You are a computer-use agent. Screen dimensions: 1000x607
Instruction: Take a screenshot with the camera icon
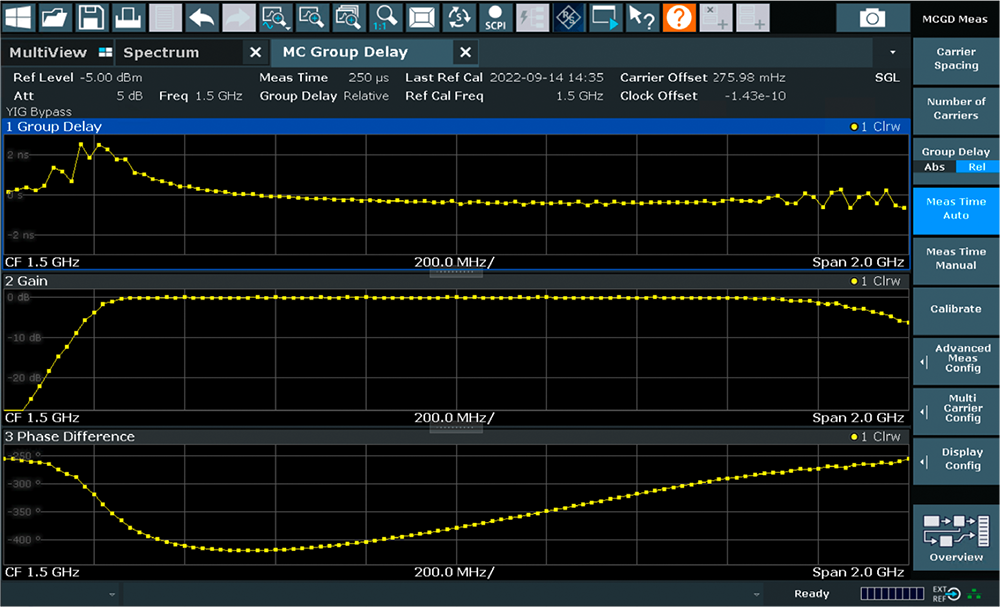(x=873, y=18)
